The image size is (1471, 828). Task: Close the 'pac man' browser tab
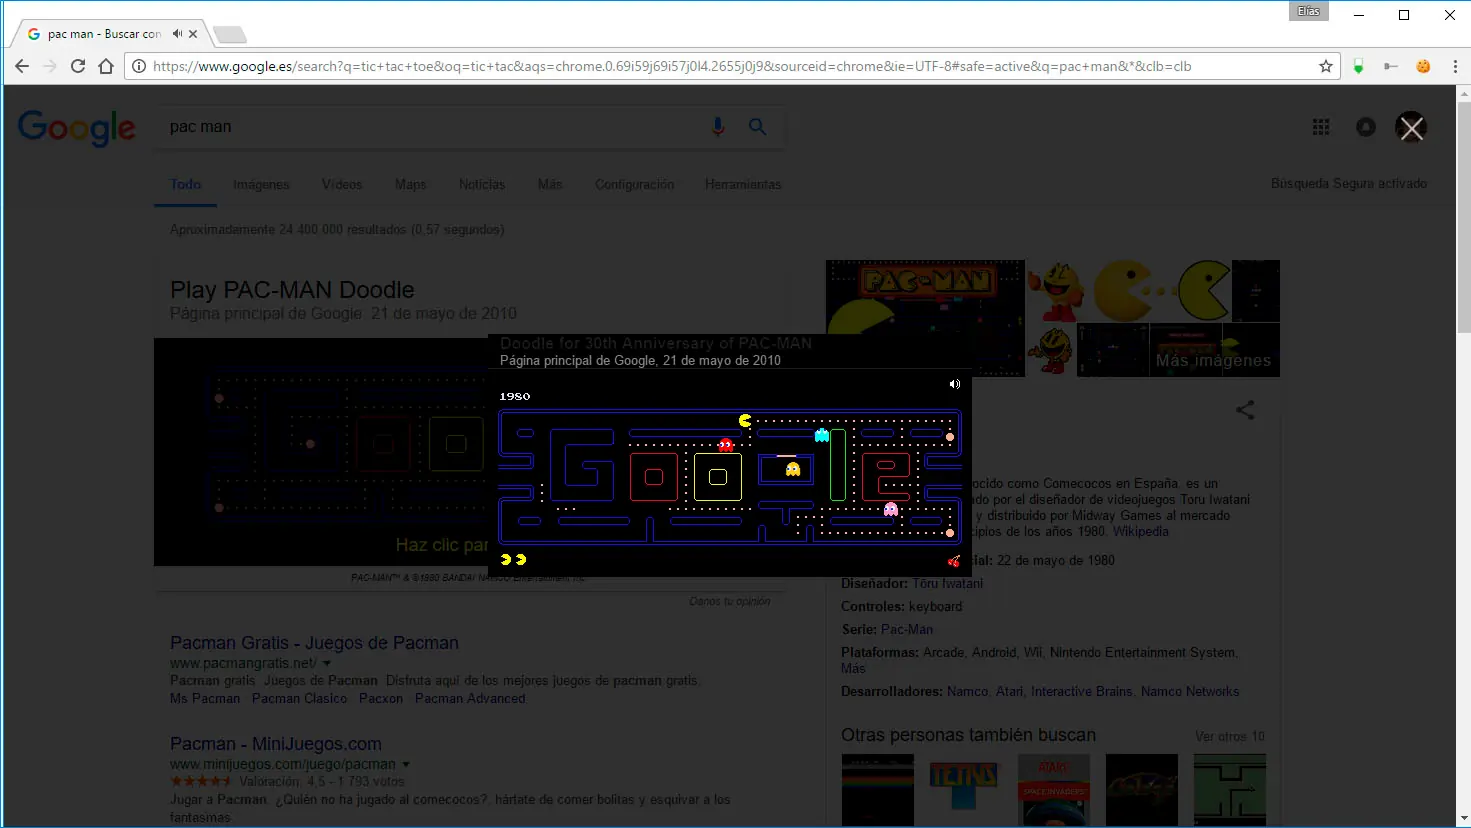click(193, 34)
